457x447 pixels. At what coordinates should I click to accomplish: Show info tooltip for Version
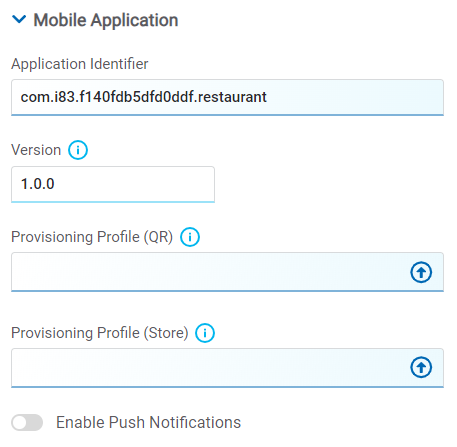coord(78,150)
